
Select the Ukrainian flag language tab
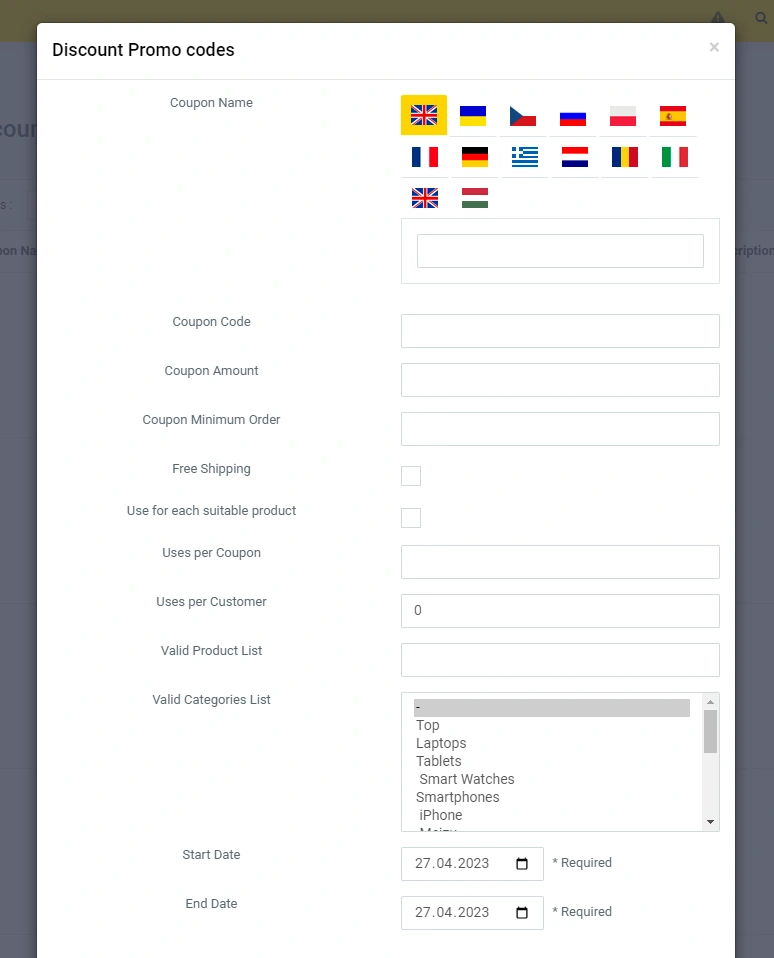pyautogui.click(x=473, y=116)
